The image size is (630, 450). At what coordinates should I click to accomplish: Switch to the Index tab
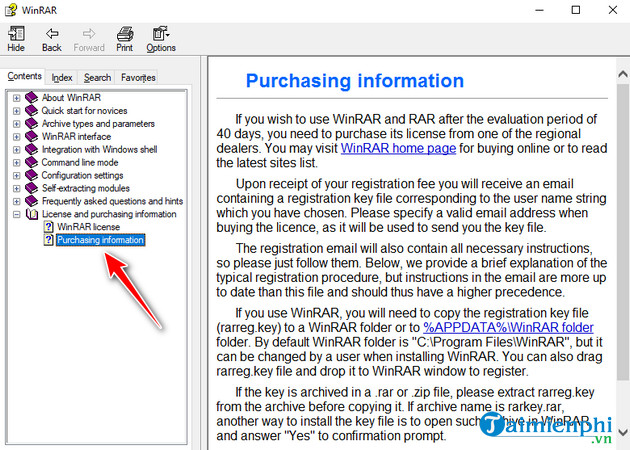tap(62, 77)
